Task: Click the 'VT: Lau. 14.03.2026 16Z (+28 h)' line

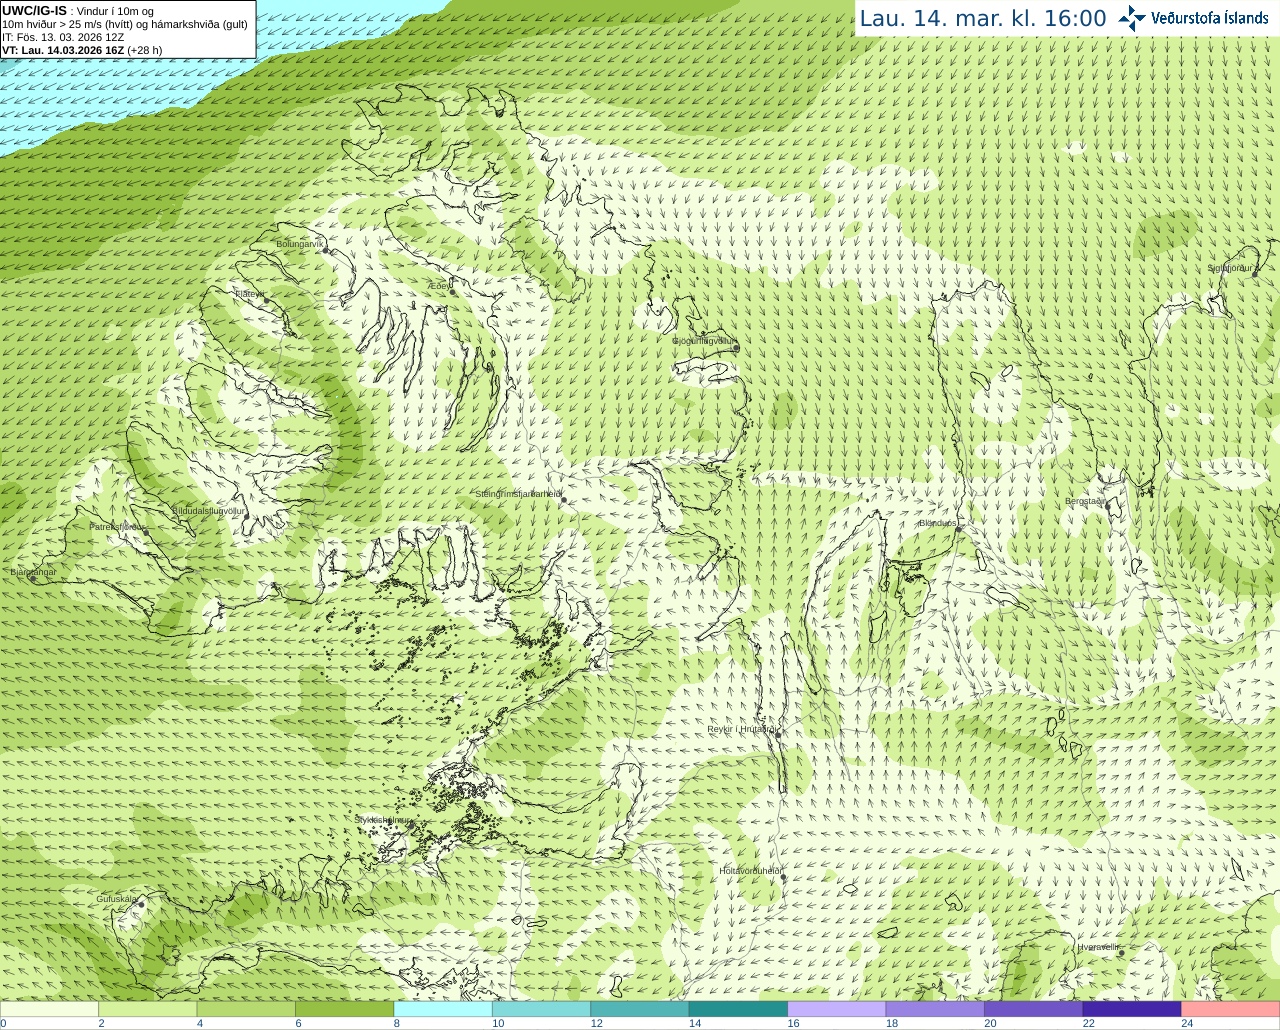Action: (x=82, y=50)
